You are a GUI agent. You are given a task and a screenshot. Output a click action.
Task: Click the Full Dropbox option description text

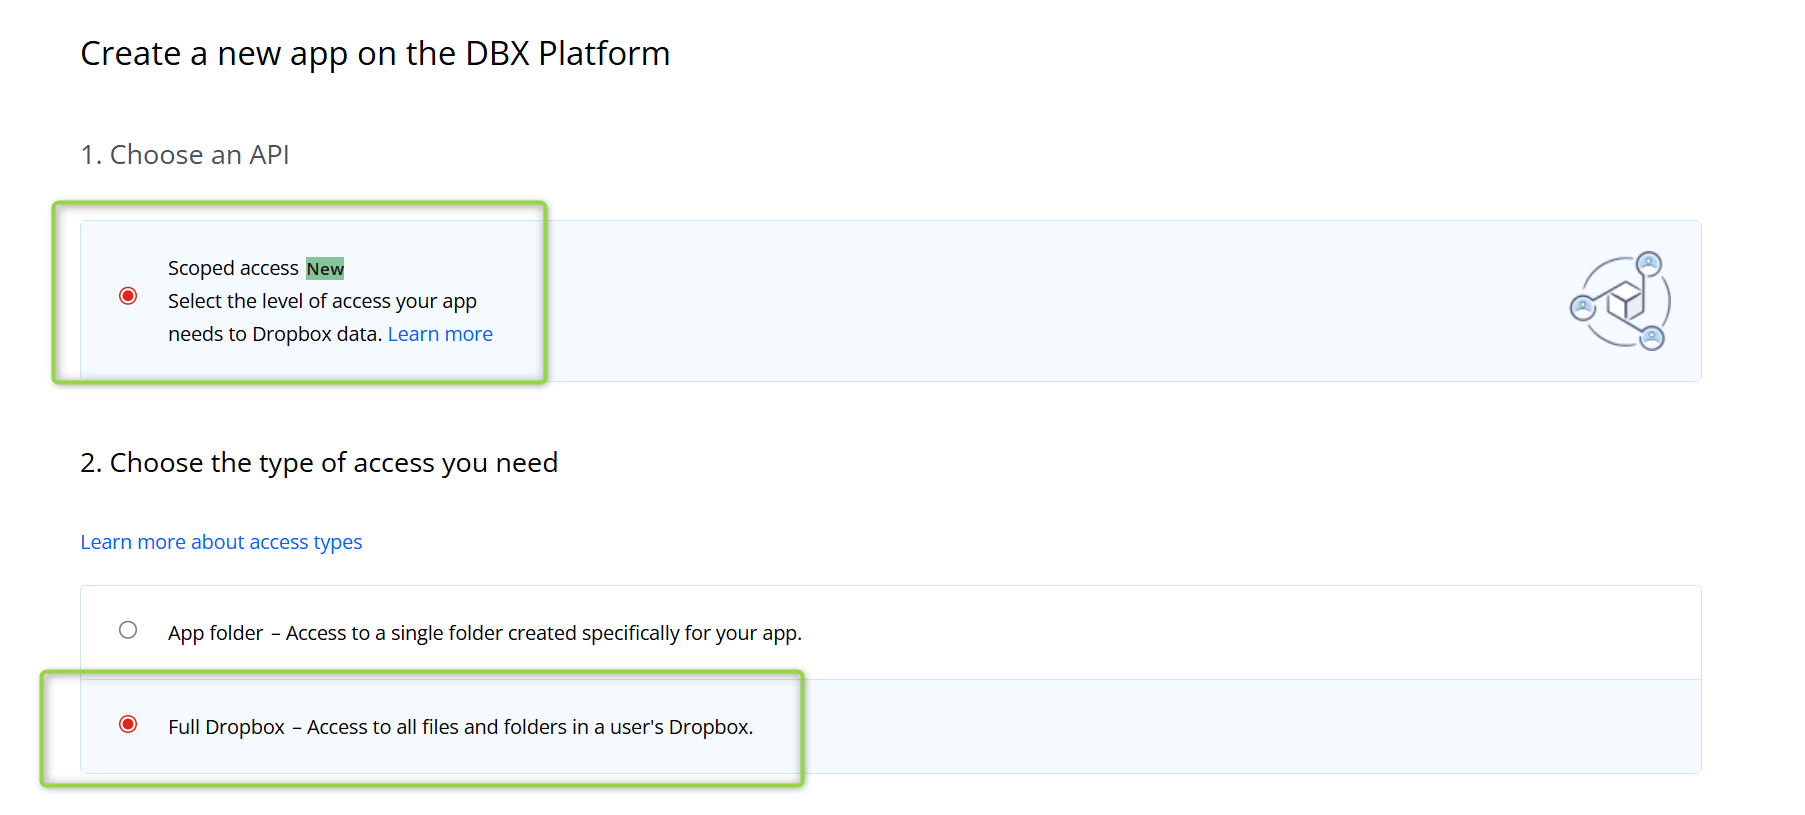pyautogui.click(x=529, y=727)
